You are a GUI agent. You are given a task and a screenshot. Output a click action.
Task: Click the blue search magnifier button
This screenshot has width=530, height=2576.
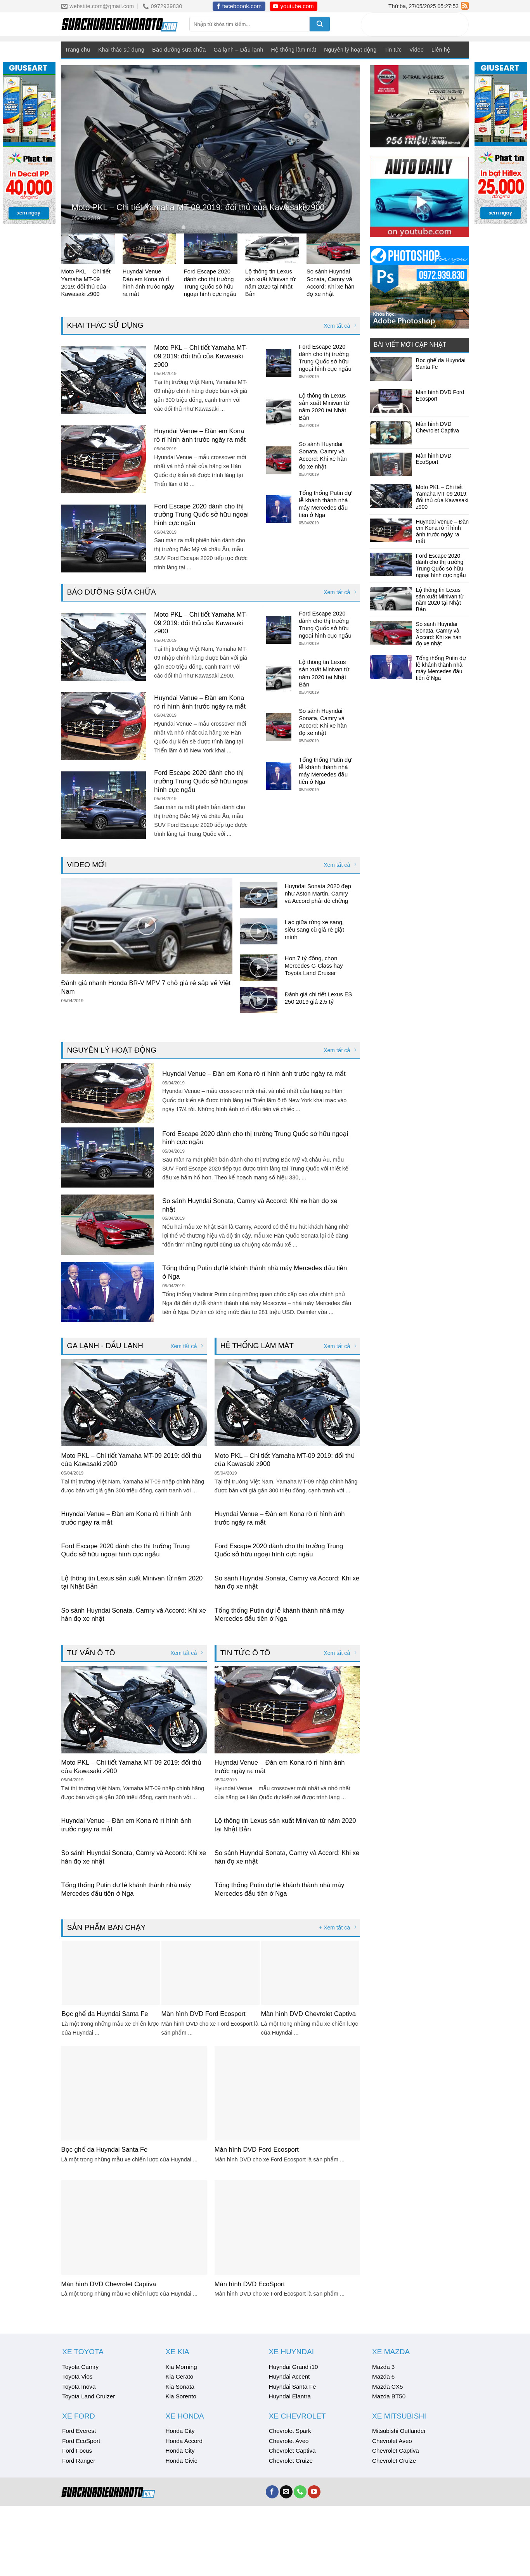click(318, 24)
